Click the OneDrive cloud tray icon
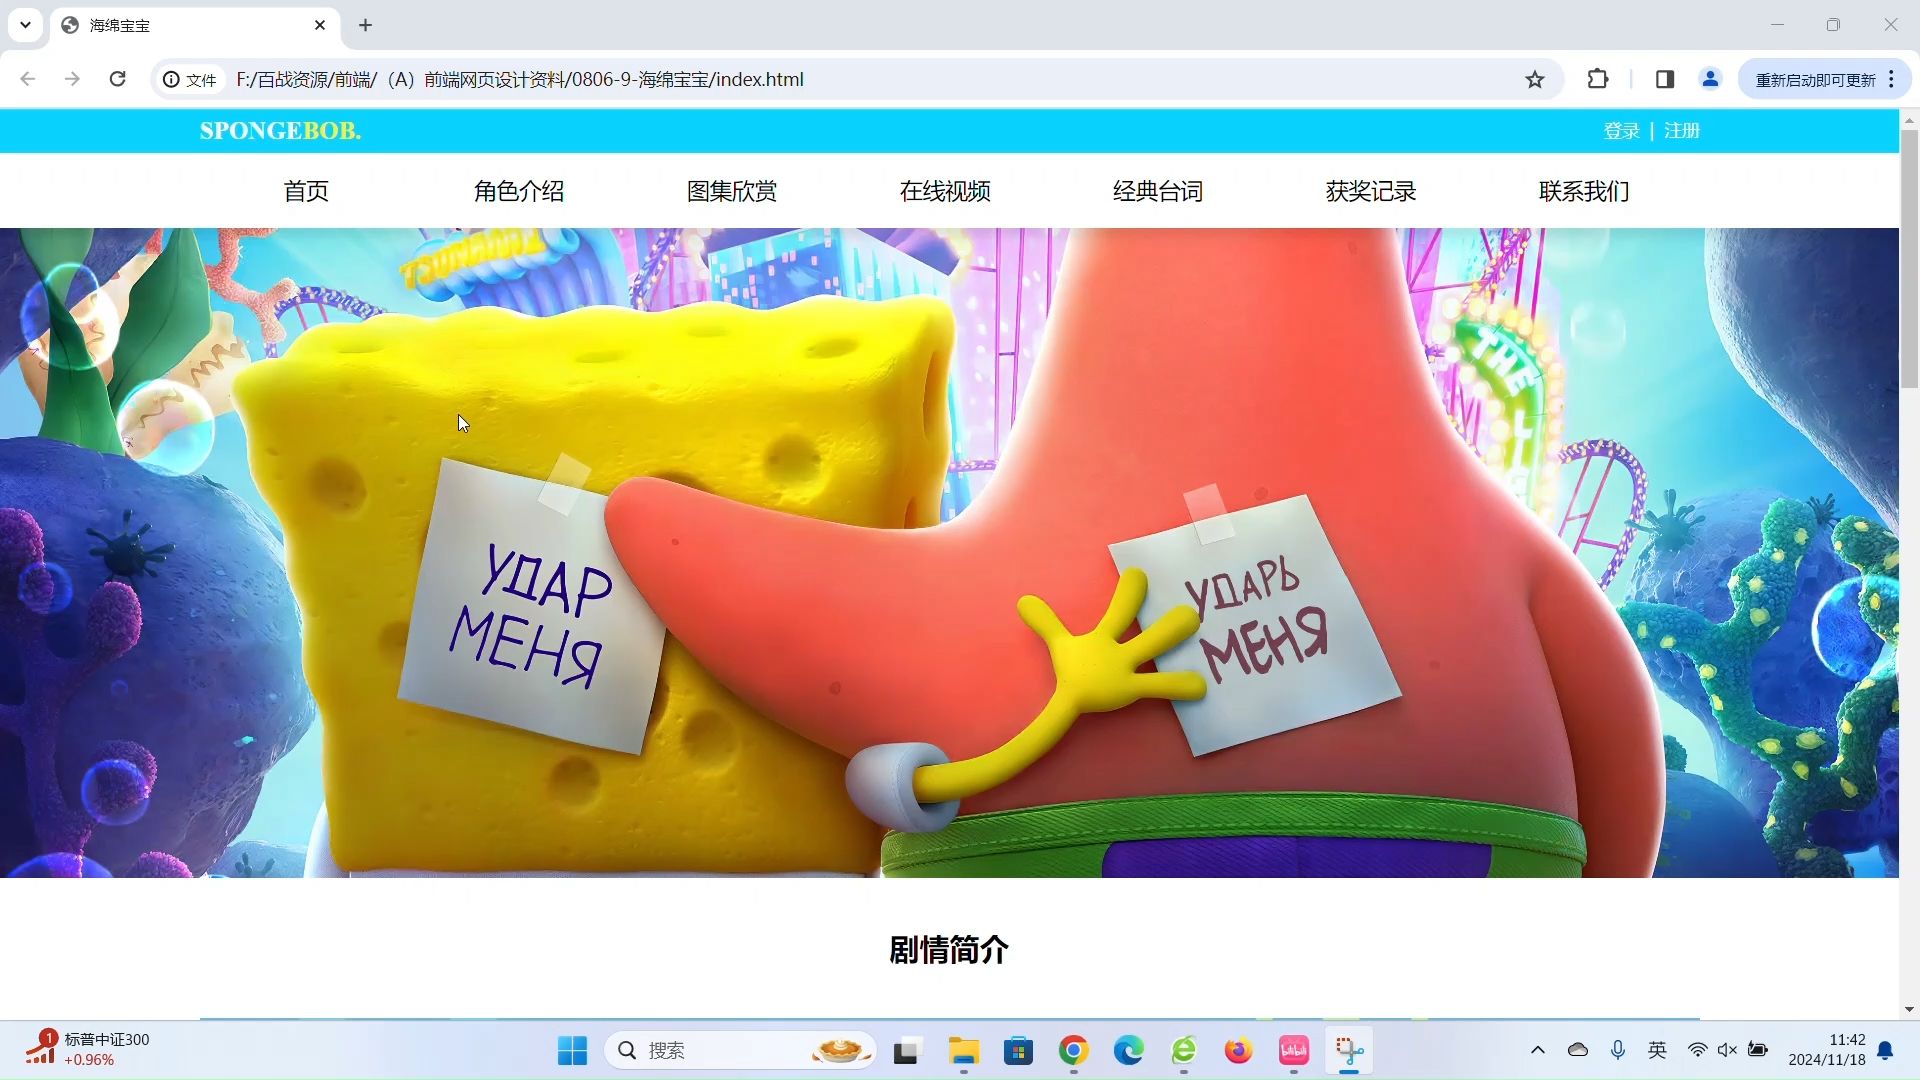The image size is (1920, 1080). click(x=1578, y=1050)
